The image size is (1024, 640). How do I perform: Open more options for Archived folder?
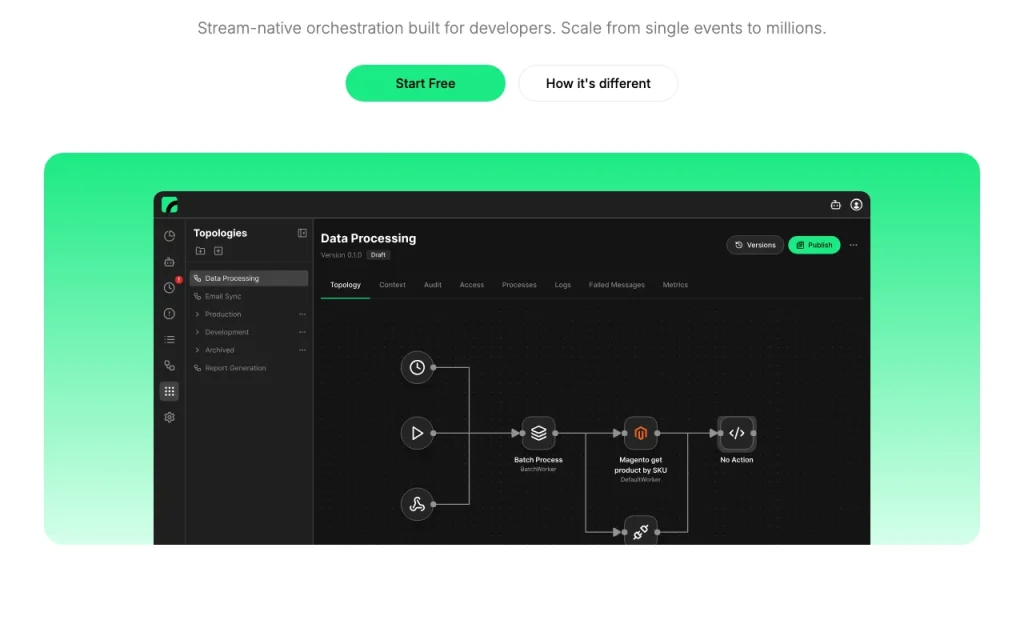click(302, 350)
